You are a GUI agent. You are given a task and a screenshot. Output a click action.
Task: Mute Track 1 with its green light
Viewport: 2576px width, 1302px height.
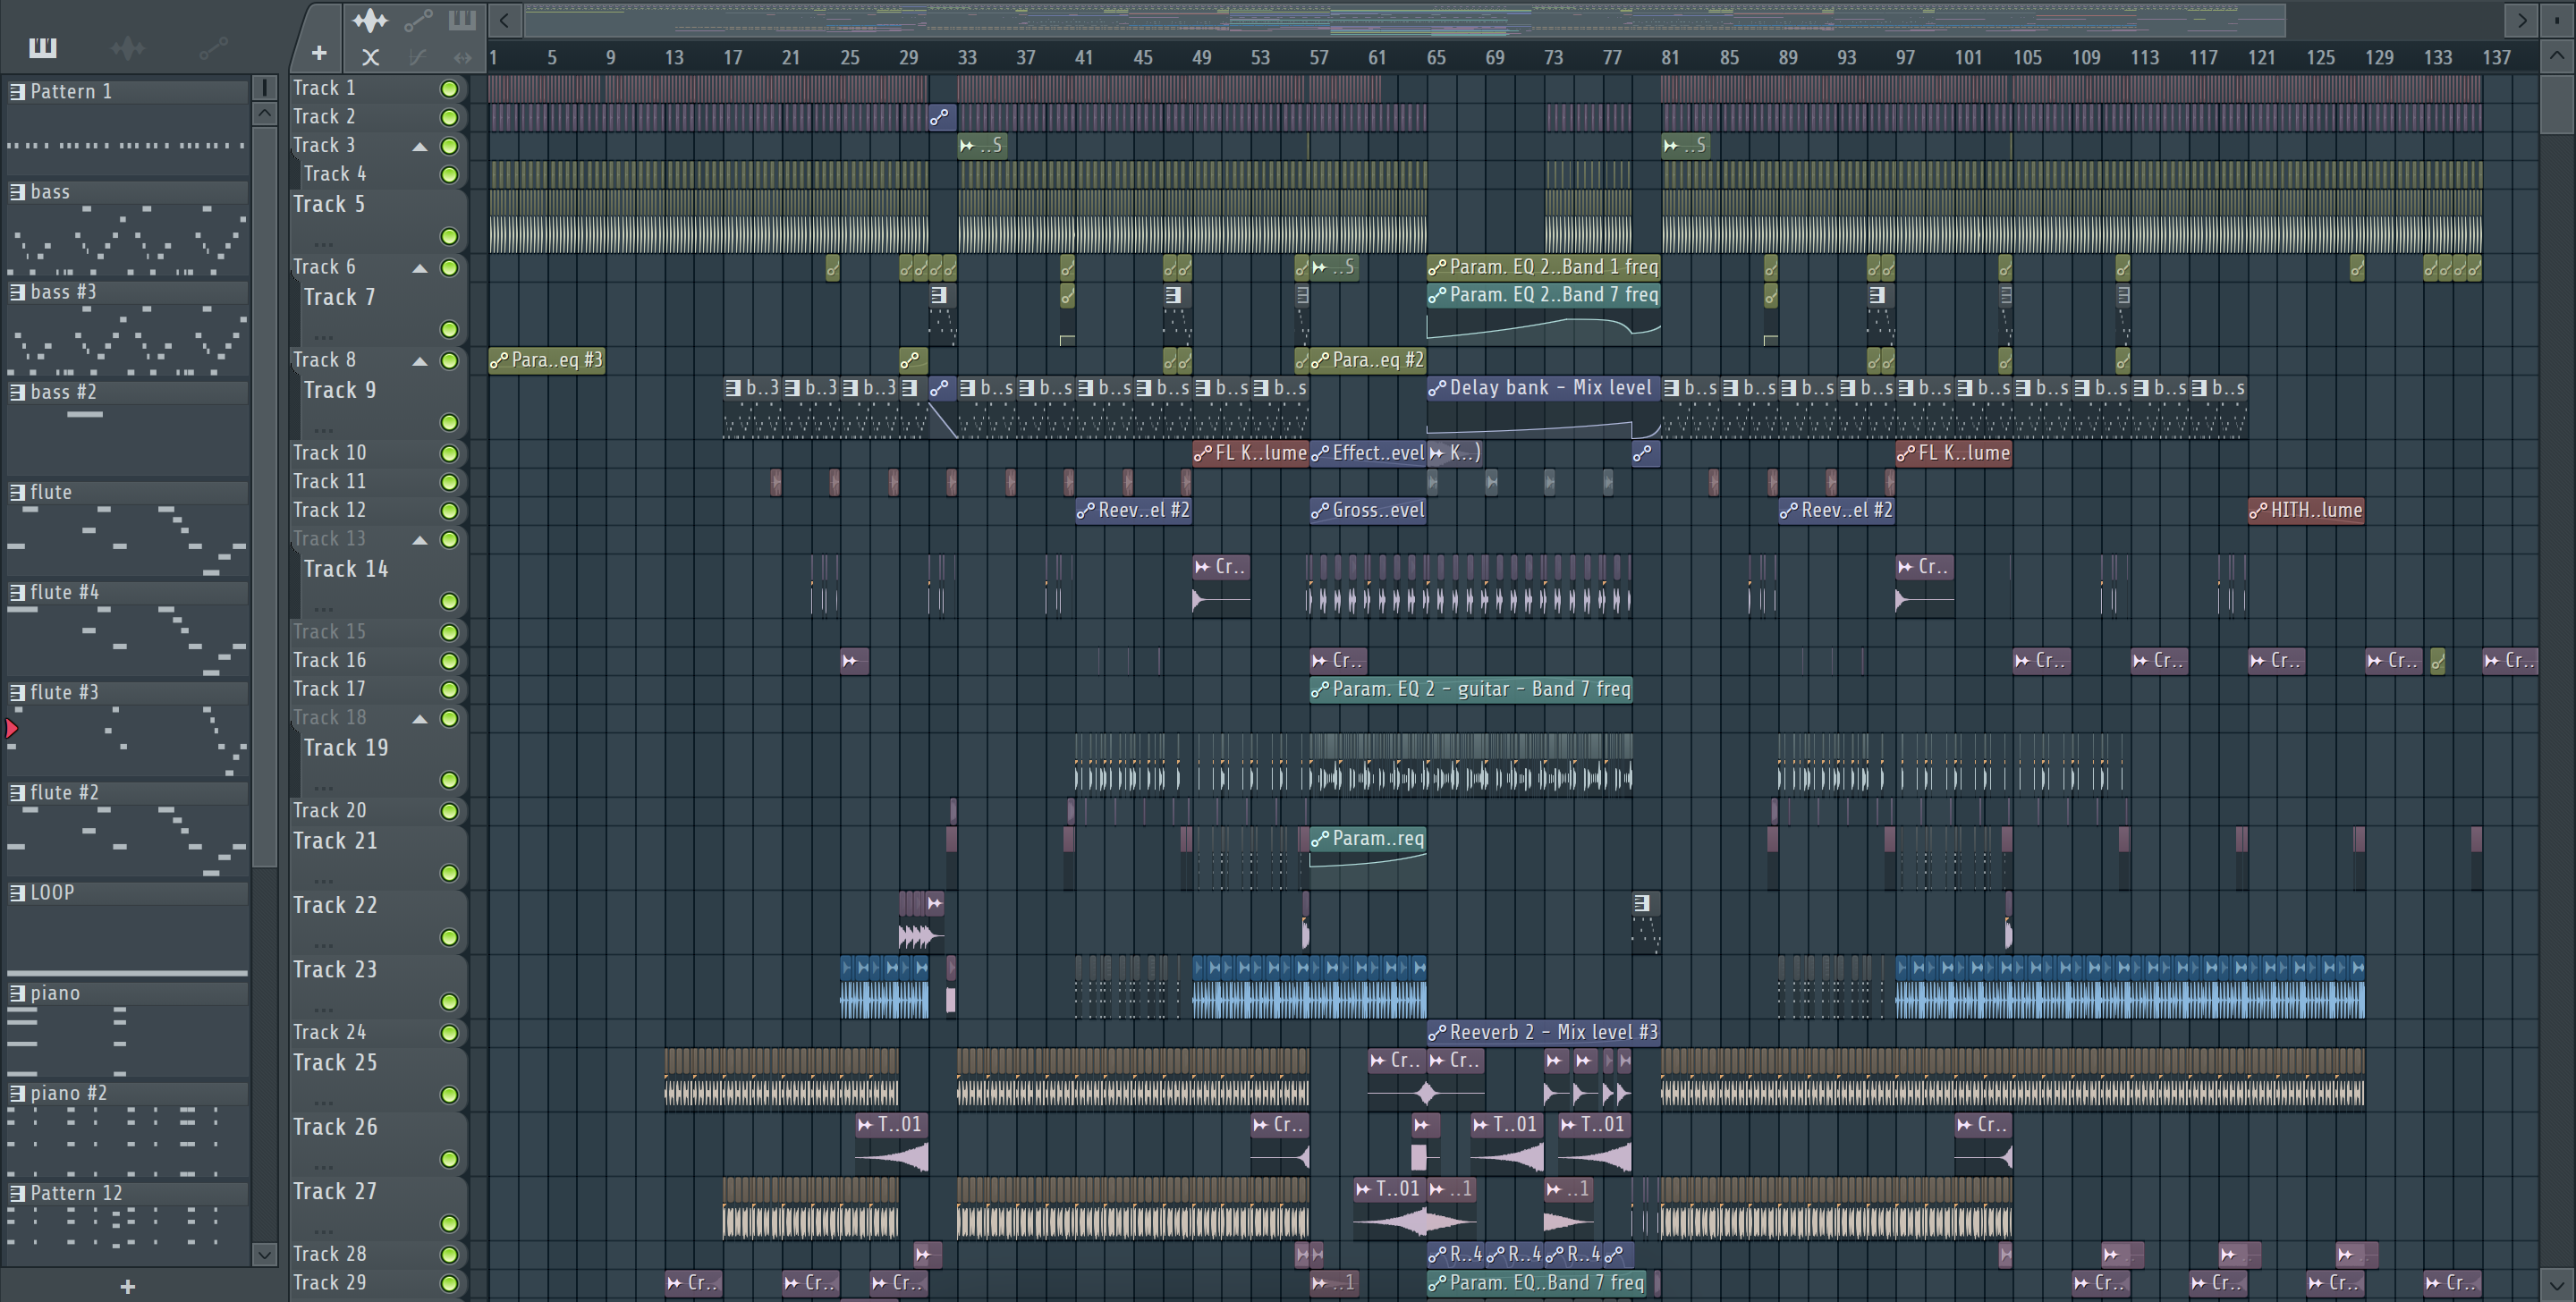pyautogui.click(x=450, y=89)
